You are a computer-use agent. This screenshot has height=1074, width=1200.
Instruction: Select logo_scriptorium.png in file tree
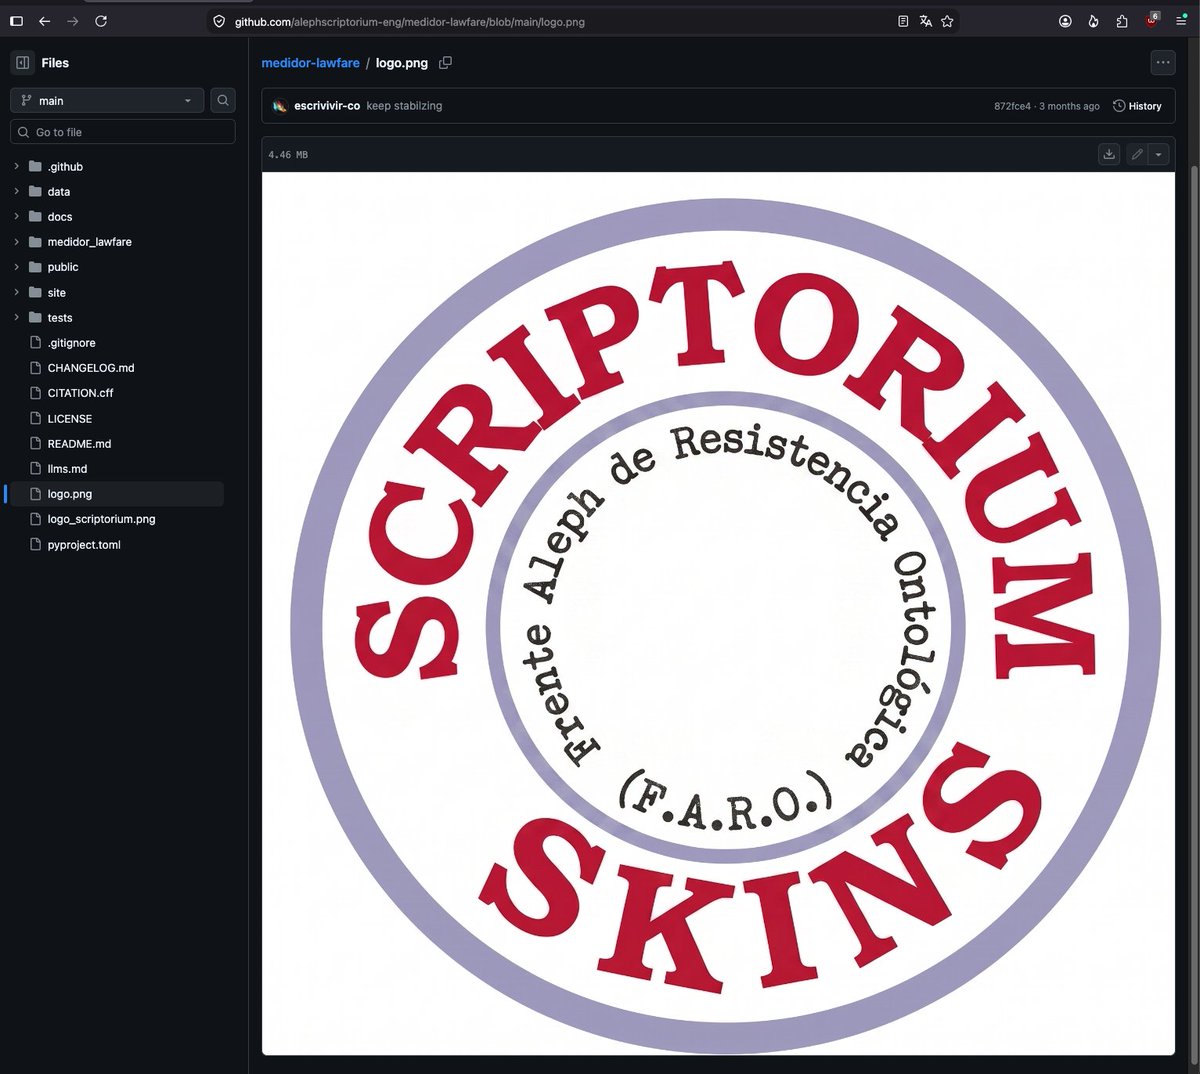[101, 519]
